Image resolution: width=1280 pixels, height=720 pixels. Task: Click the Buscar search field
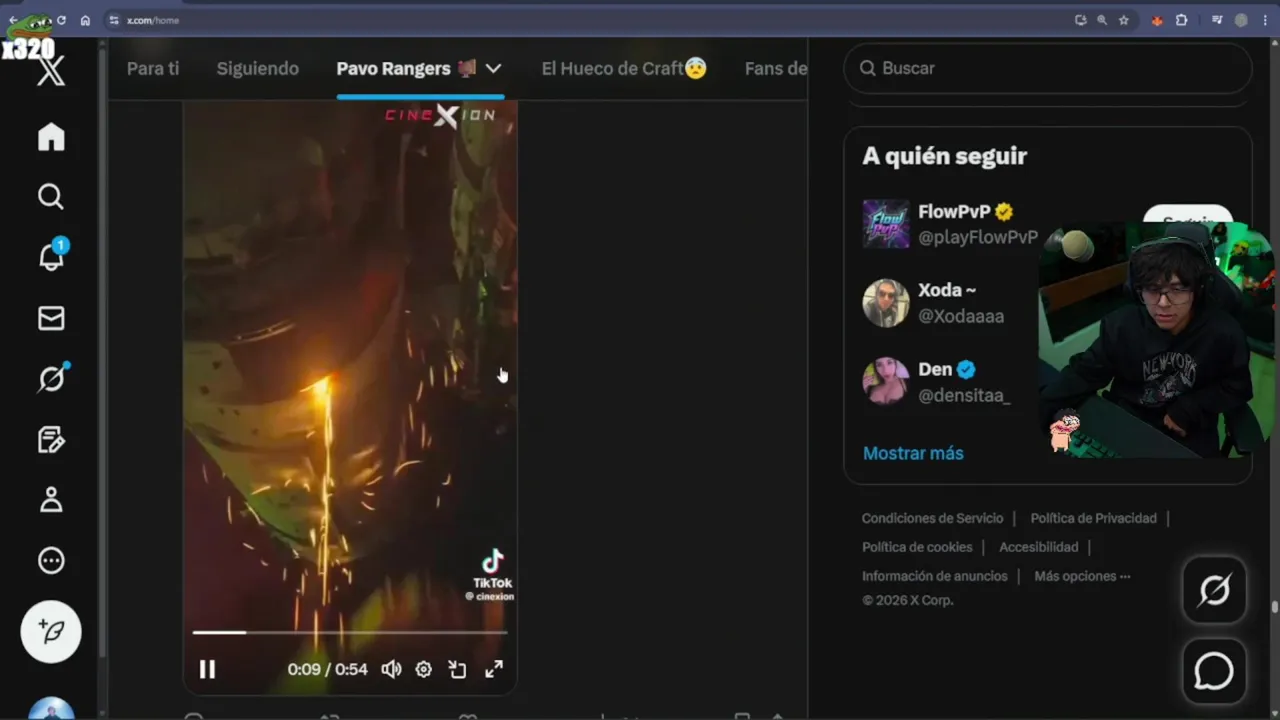click(1048, 68)
